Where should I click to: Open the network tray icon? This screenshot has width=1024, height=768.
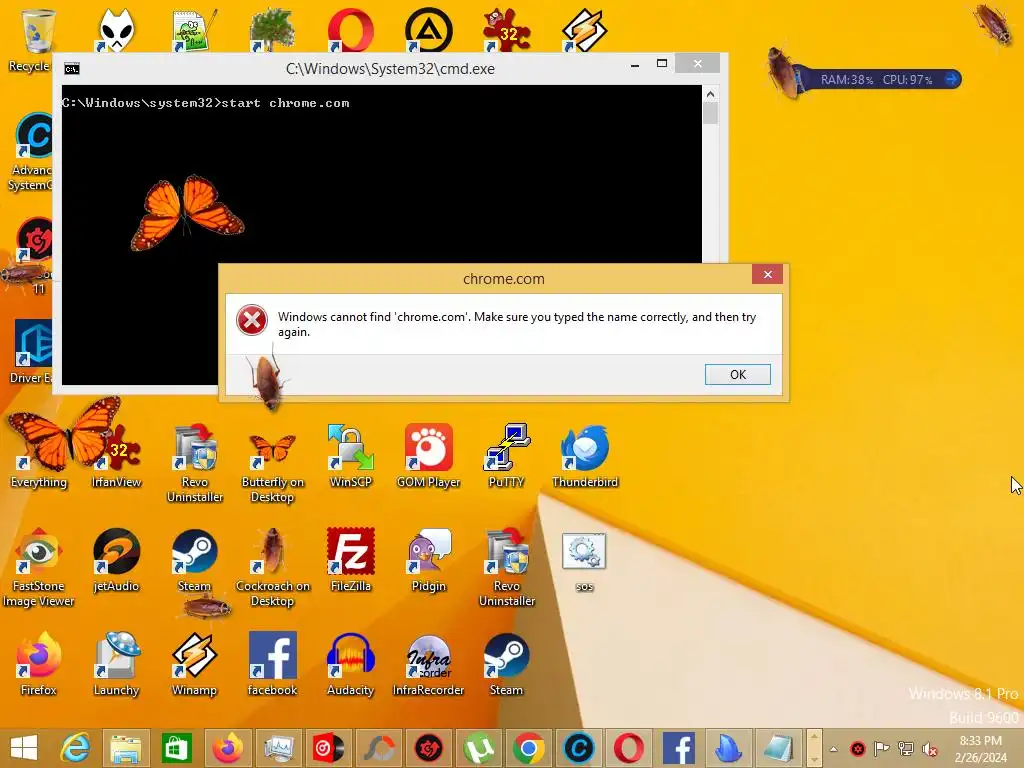point(906,748)
